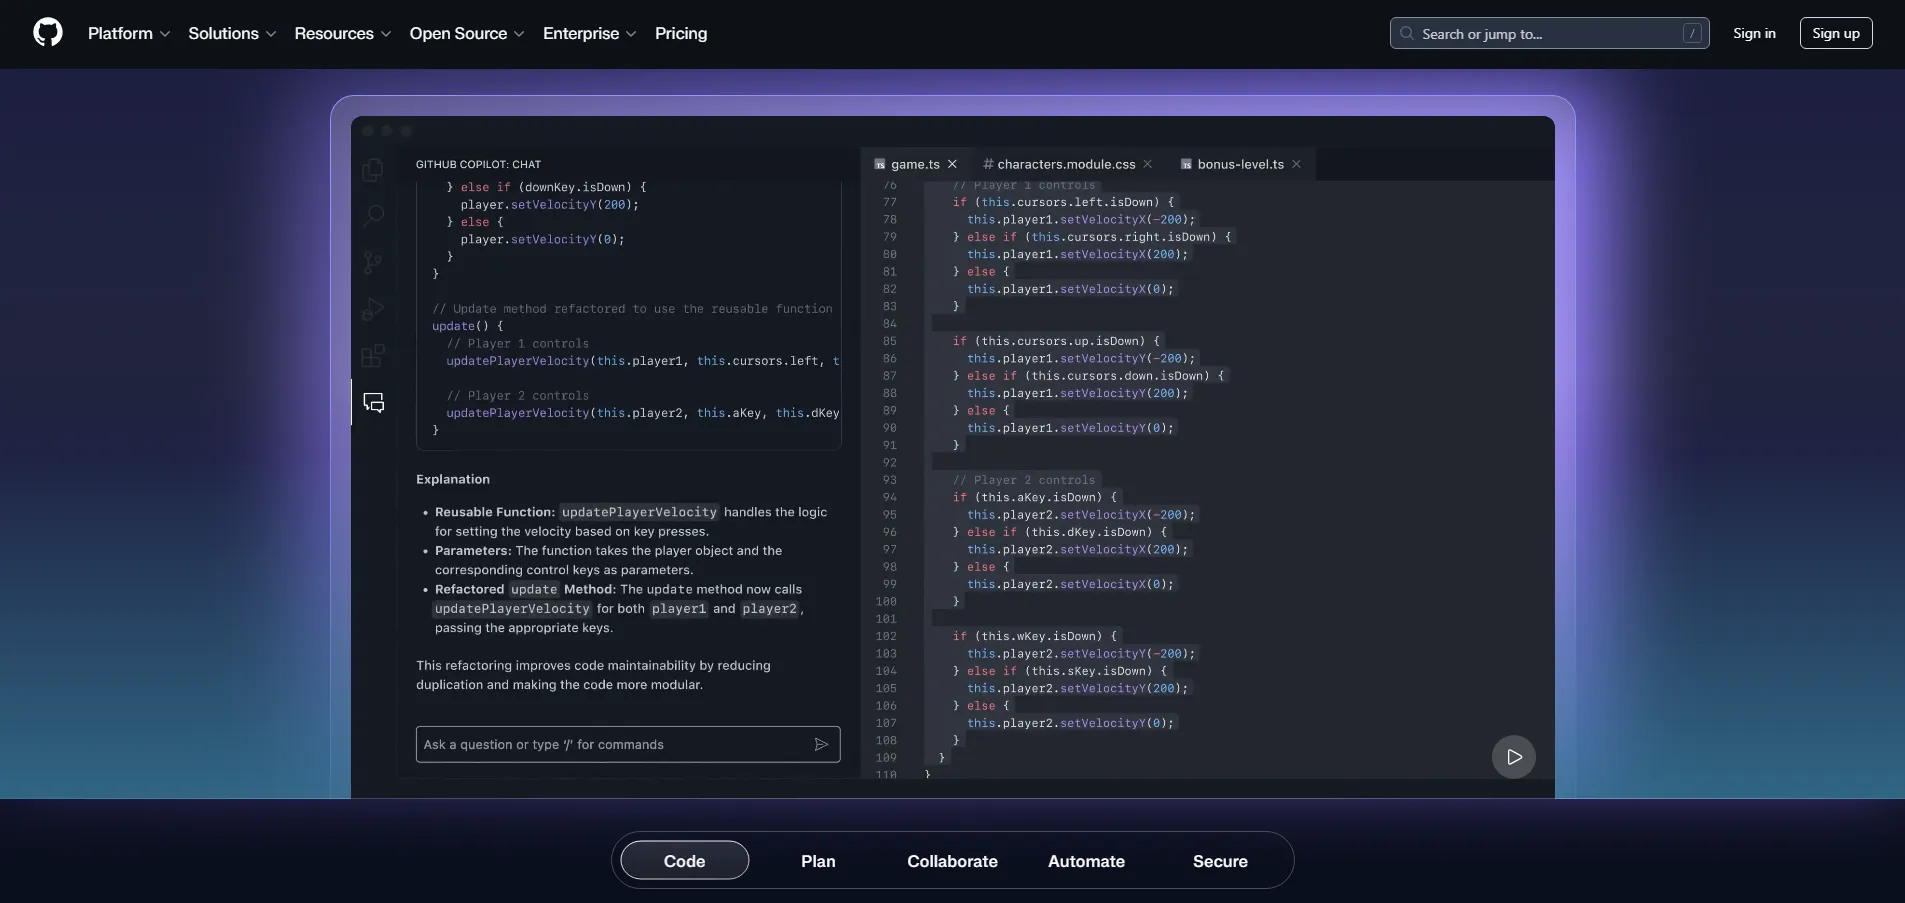
Task: Click the game.ts file icon in its tab
Action: pyautogui.click(x=880, y=164)
